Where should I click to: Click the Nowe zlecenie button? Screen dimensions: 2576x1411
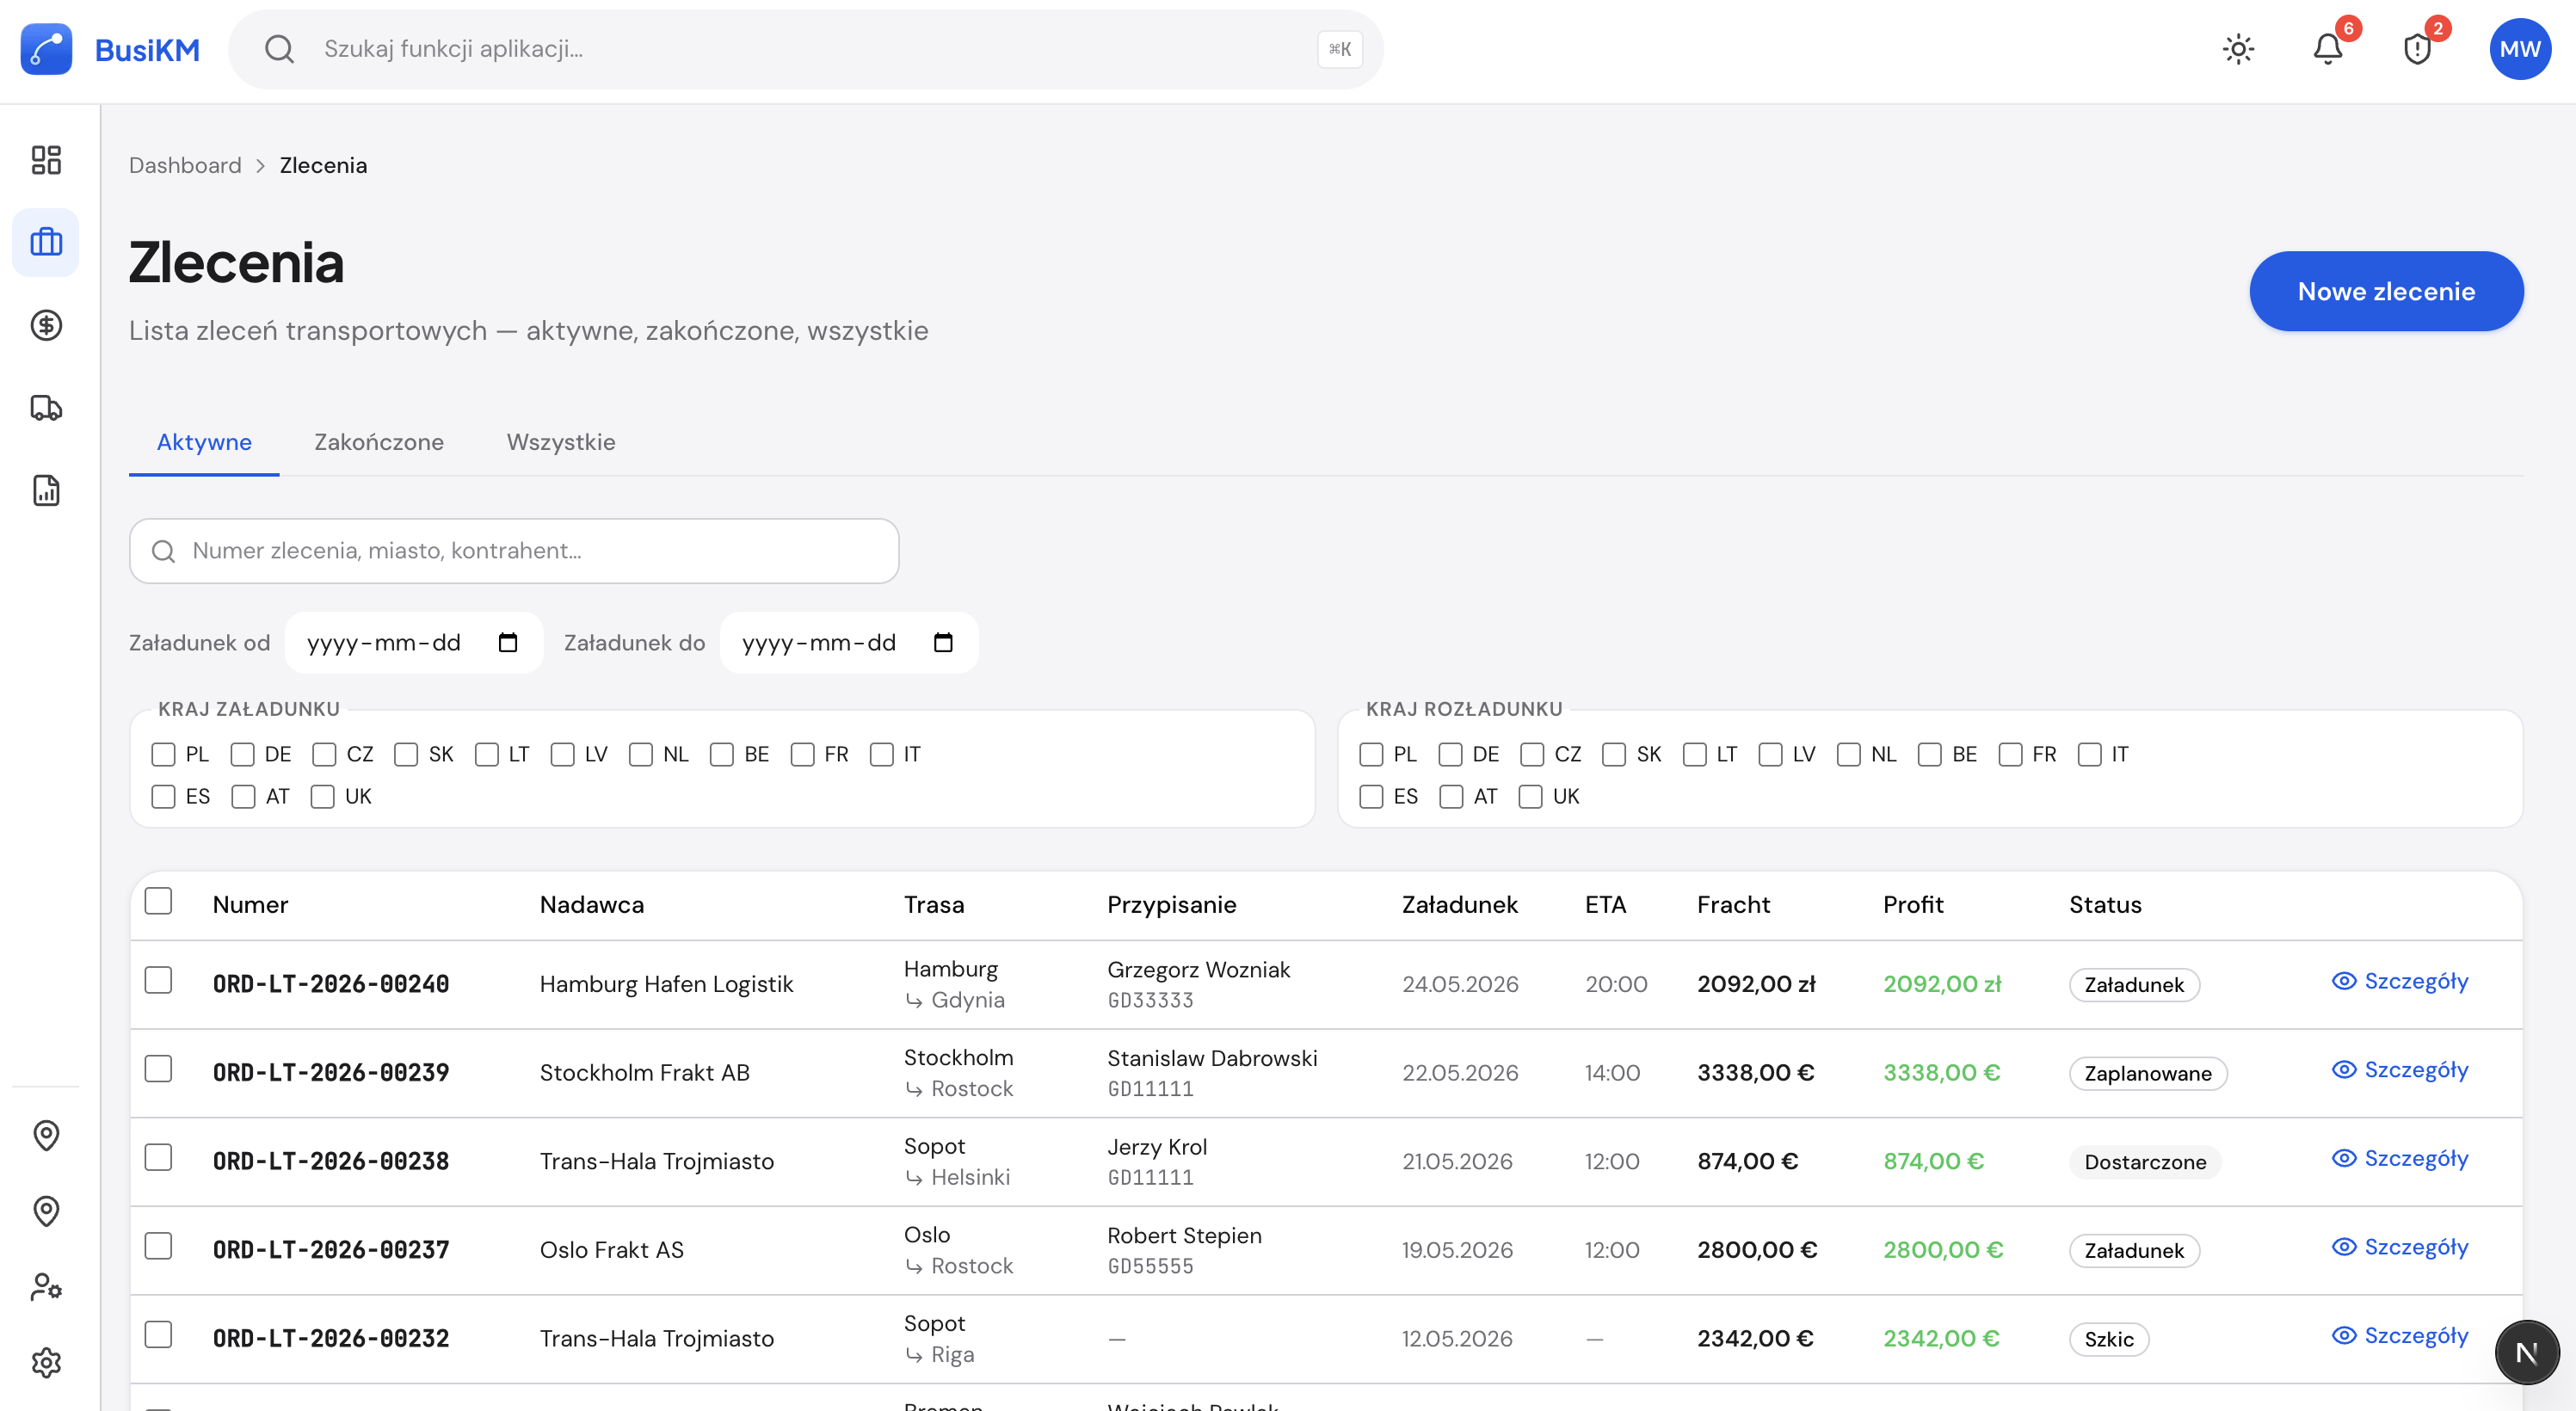pyautogui.click(x=2386, y=291)
